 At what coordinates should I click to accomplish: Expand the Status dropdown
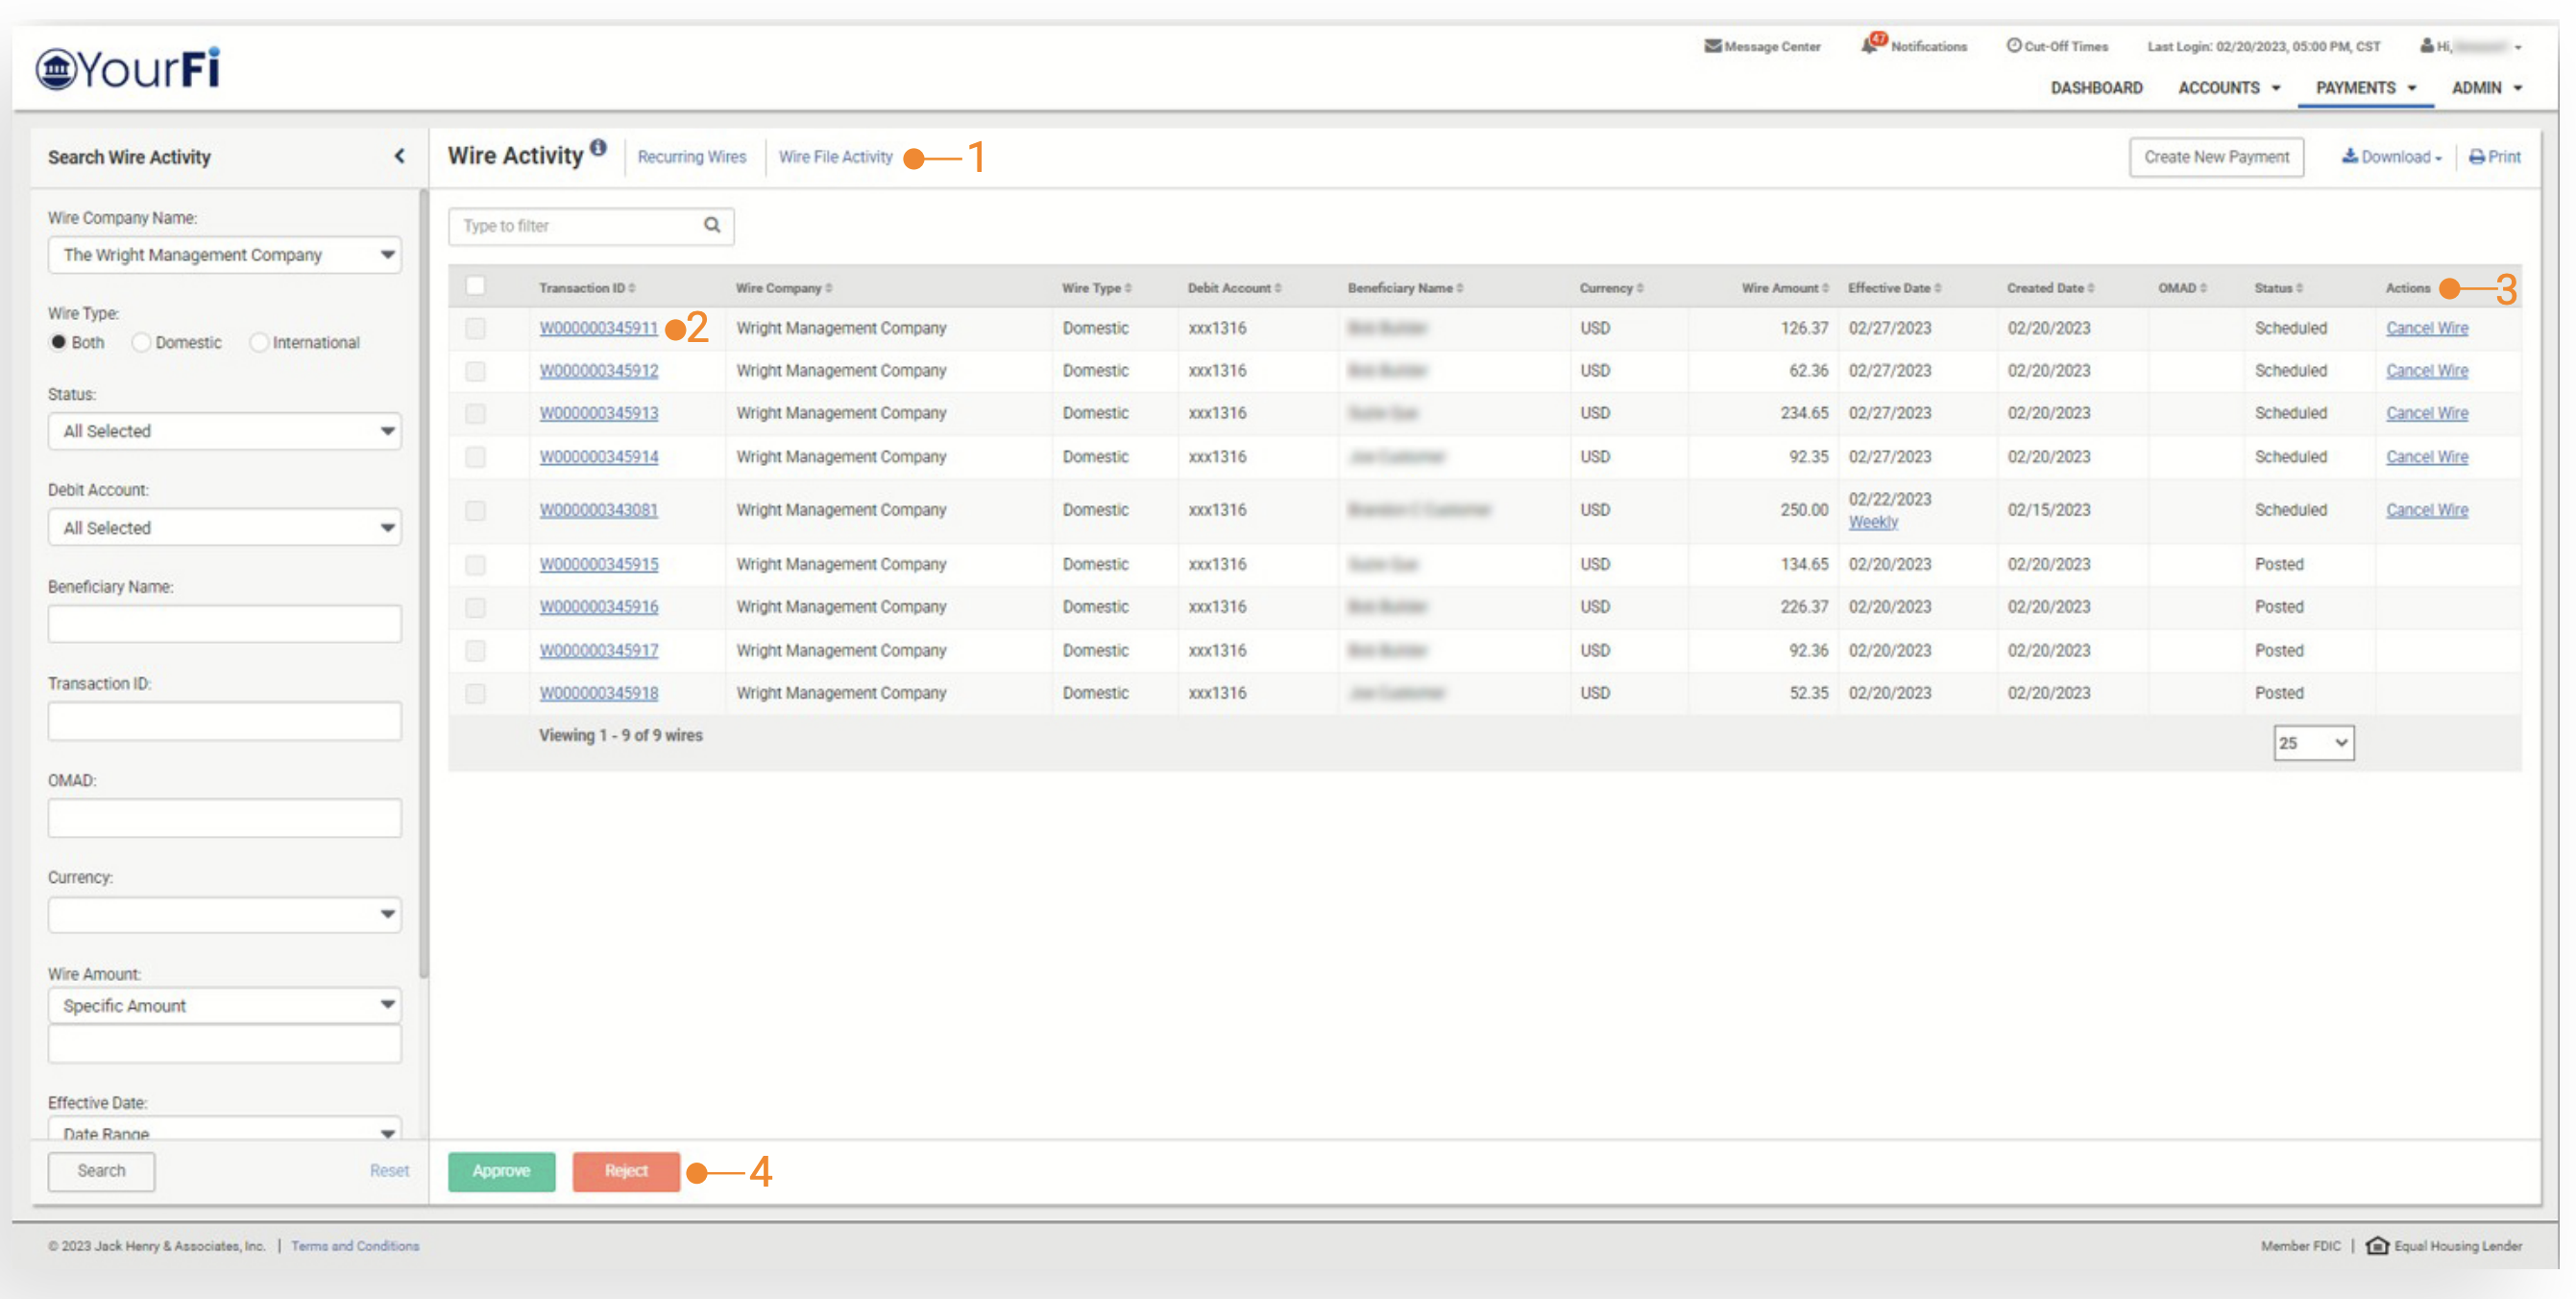click(x=225, y=431)
